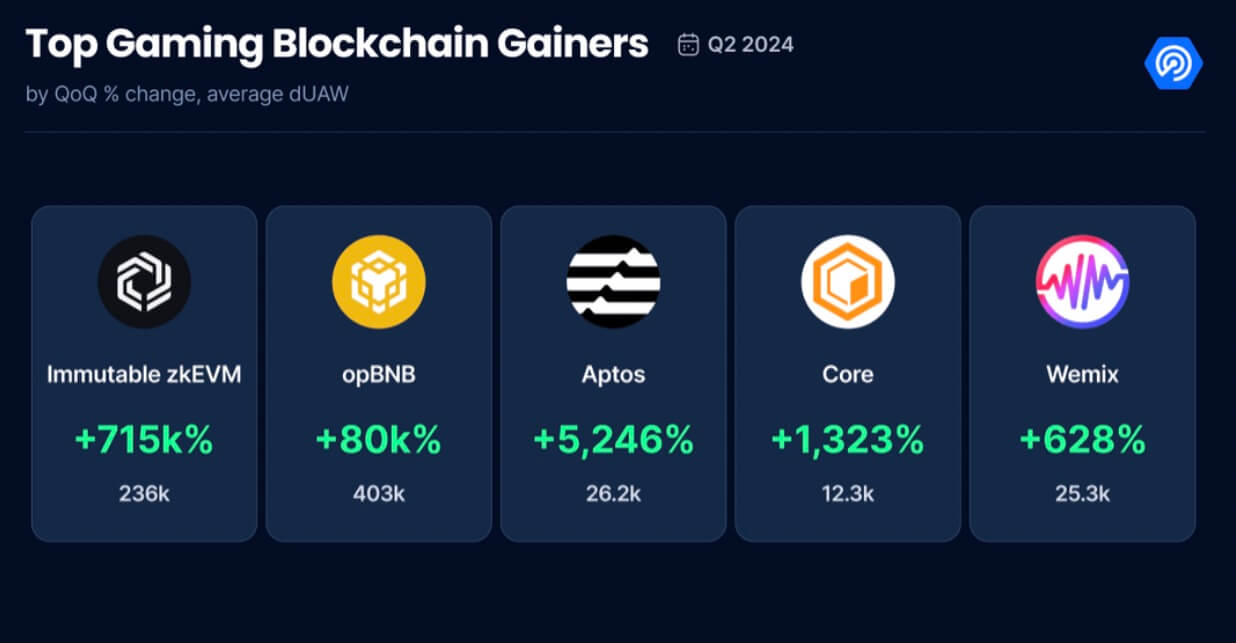Click the opBNB name label
This screenshot has width=1236, height=643.
pyautogui.click(x=379, y=375)
